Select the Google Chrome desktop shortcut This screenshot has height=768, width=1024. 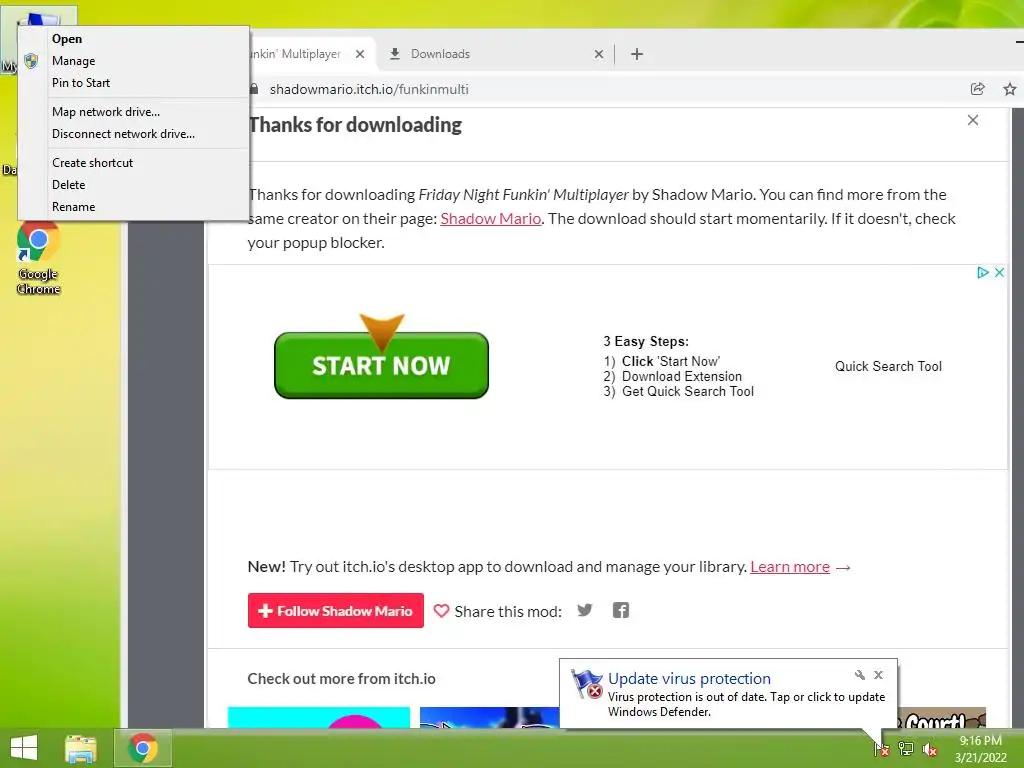(38, 258)
